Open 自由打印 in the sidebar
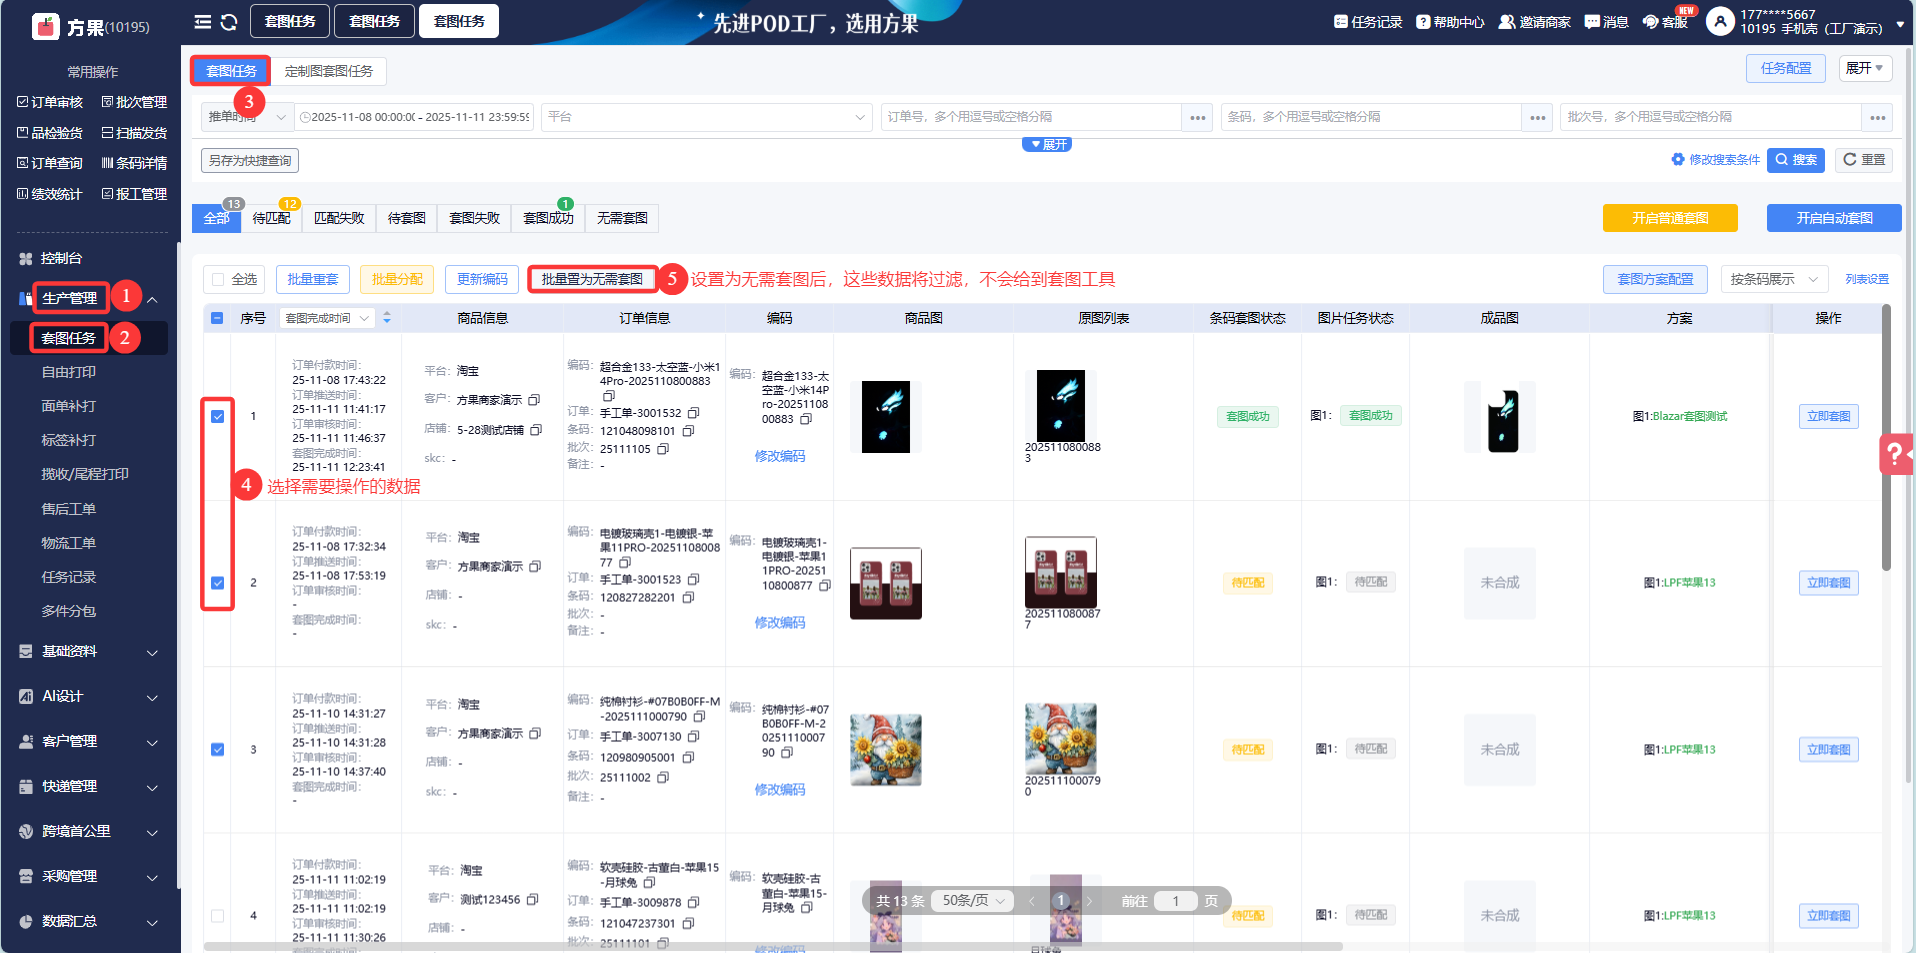Screen dimensions: 1916x953 [69, 372]
